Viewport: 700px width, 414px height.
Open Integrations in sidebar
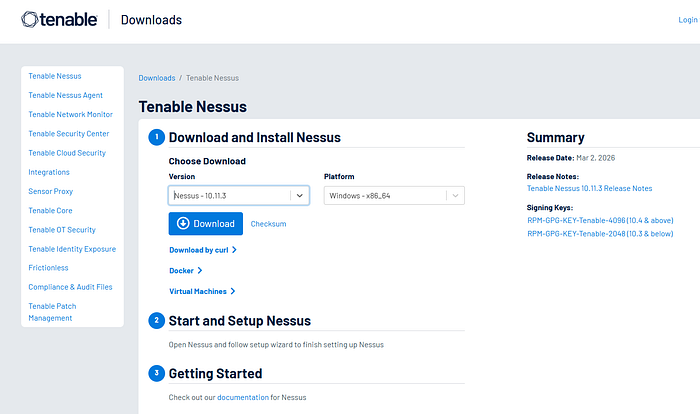[x=49, y=172]
